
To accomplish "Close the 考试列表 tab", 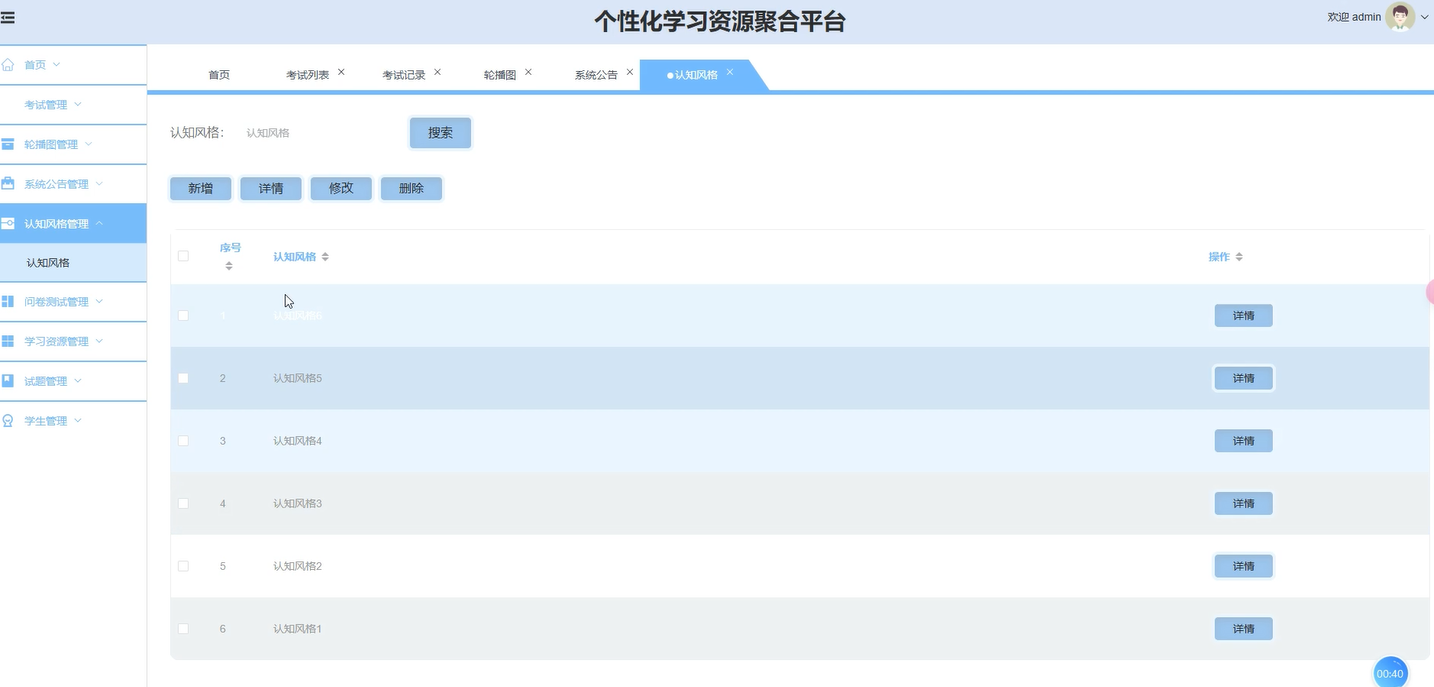I will coord(341,72).
